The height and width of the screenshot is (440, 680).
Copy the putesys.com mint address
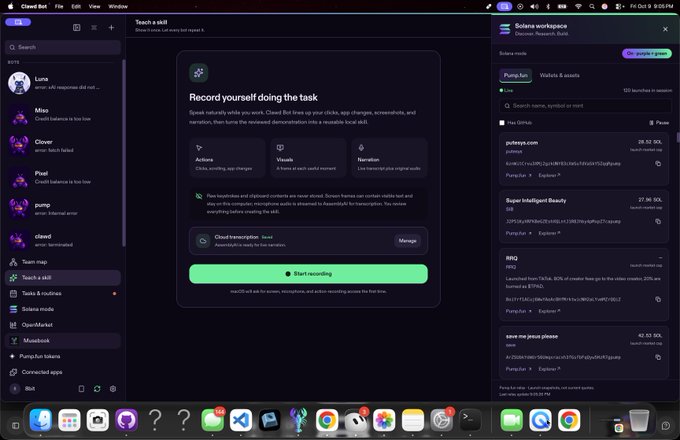point(658,164)
